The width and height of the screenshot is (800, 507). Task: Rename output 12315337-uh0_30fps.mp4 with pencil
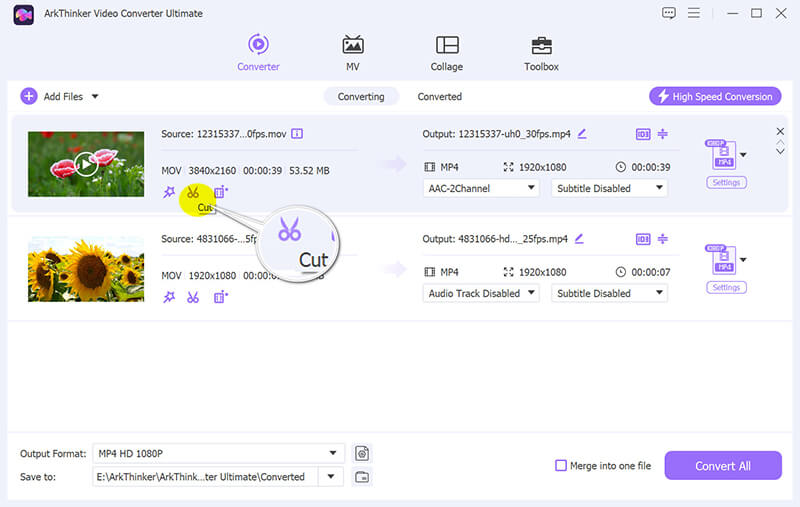coord(582,134)
